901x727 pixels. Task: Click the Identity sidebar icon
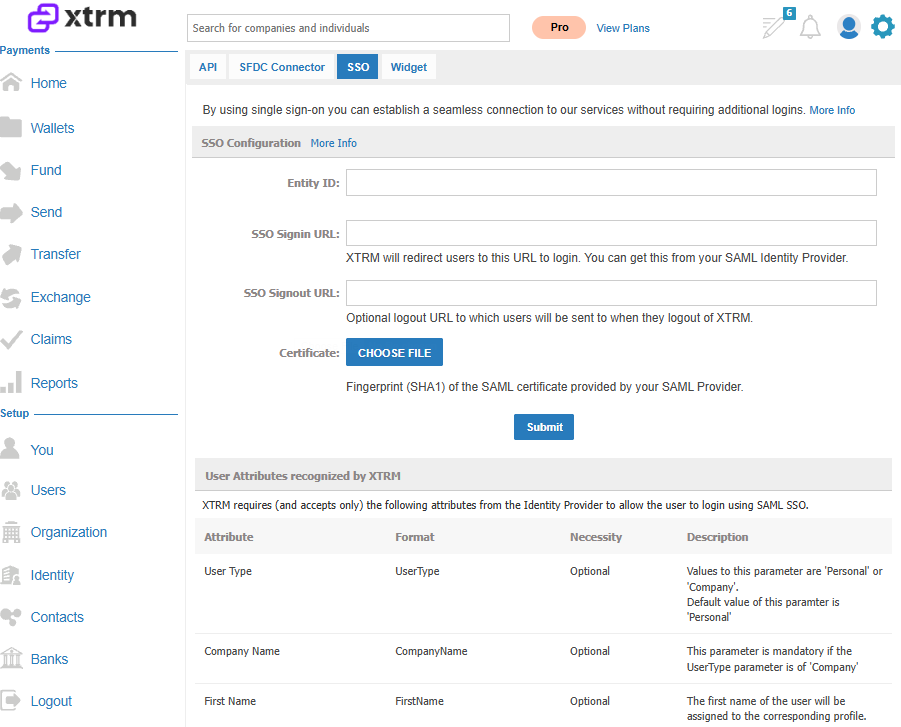tap(11, 575)
